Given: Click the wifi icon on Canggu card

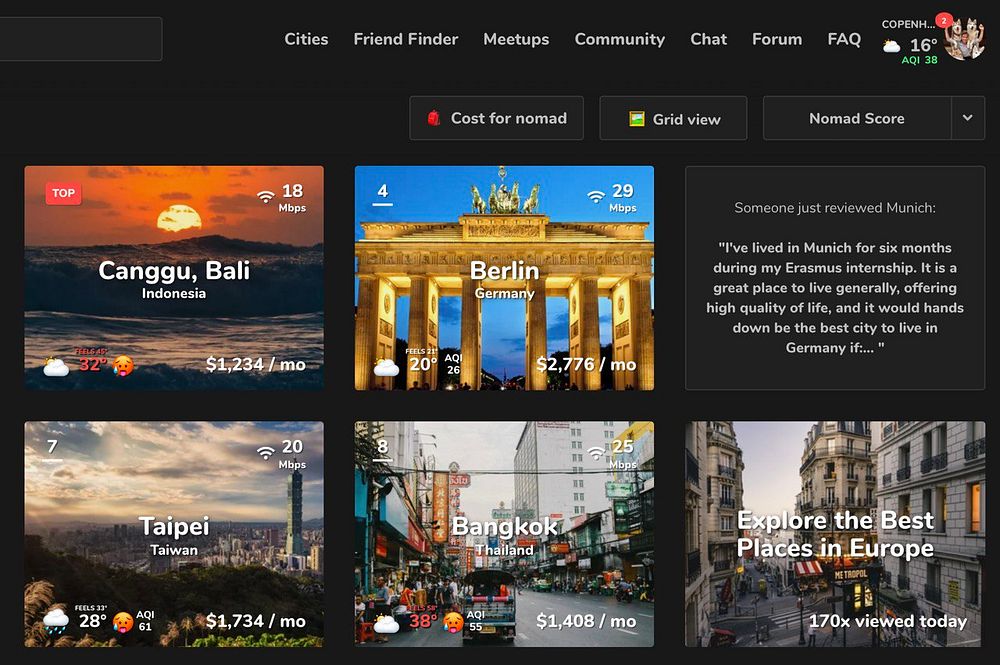Looking at the screenshot, I should pyautogui.click(x=266, y=196).
